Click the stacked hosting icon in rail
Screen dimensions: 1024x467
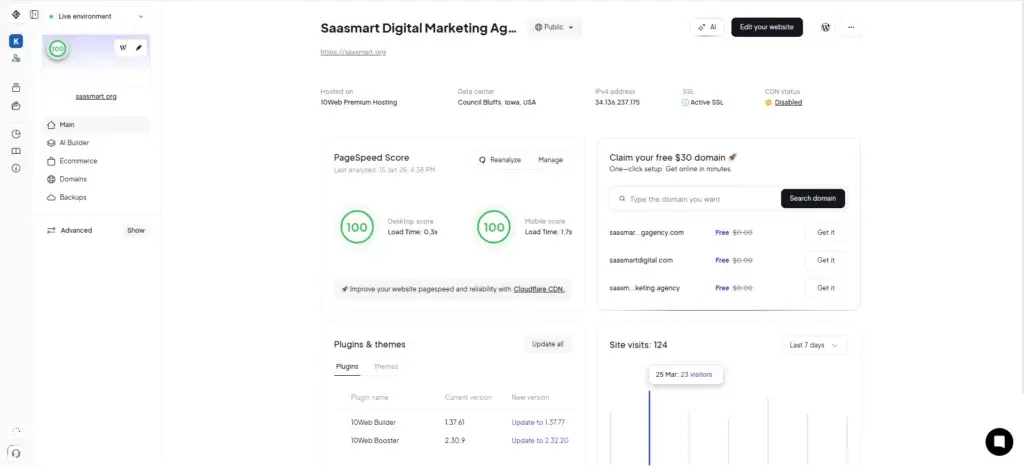[16, 88]
